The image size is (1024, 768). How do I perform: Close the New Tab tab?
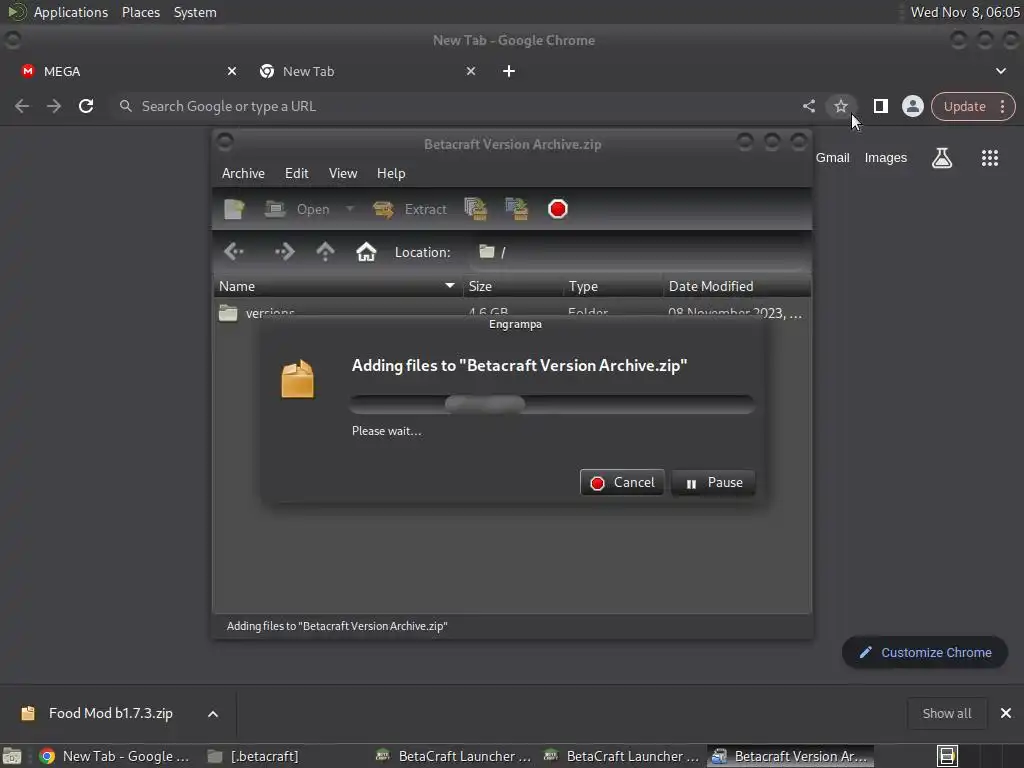(x=471, y=71)
